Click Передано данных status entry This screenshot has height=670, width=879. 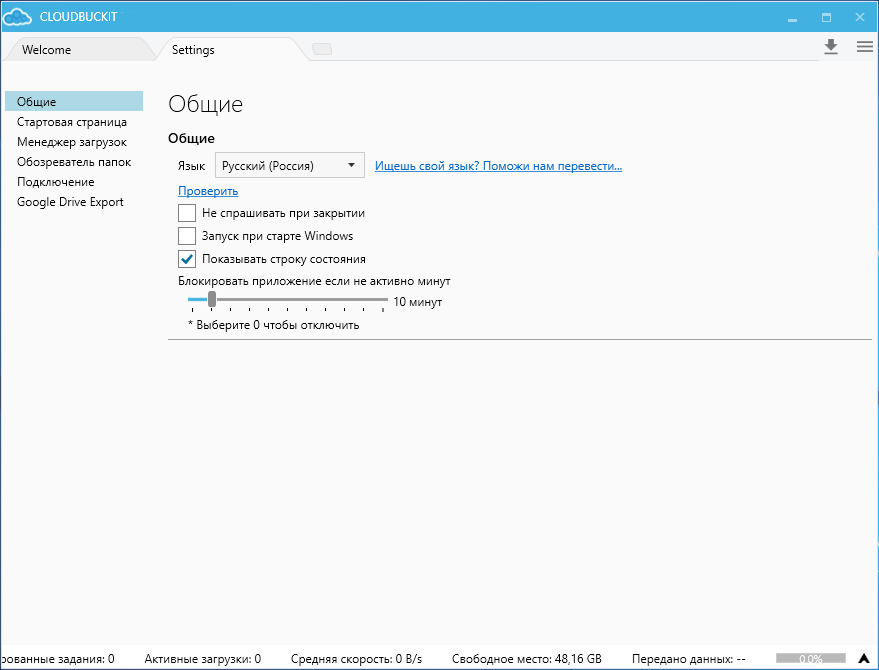click(688, 659)
